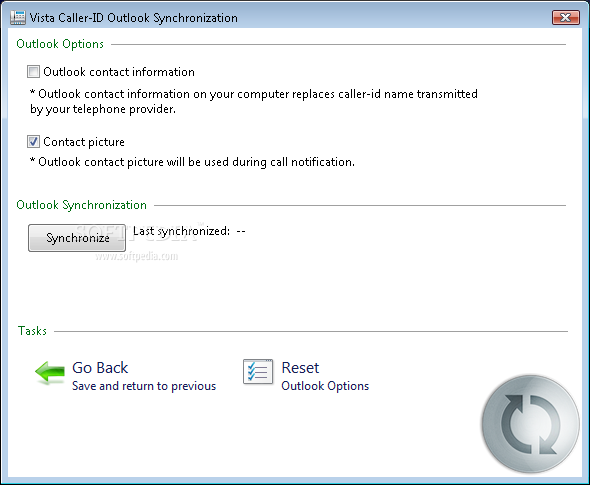
Task: Click the 'Last synchronized: --' status text
Action: pos(189,231)
